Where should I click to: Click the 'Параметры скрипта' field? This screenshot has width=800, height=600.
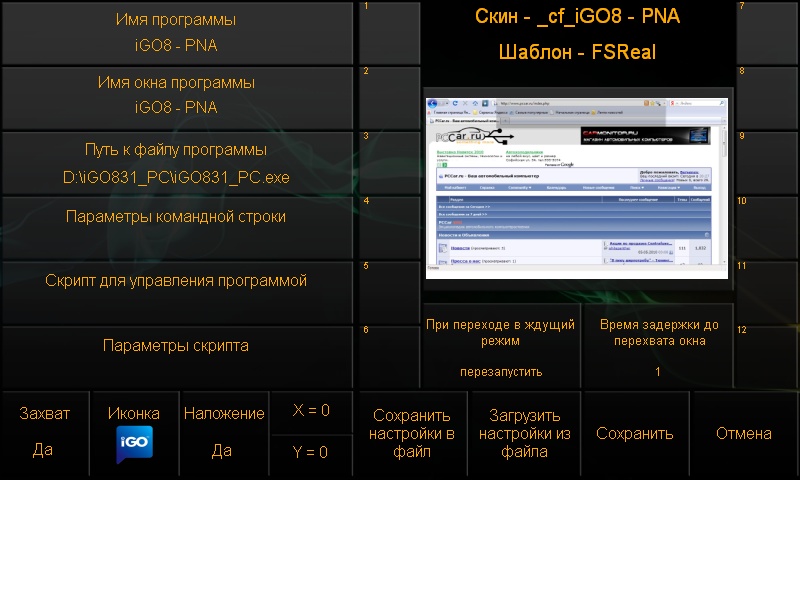[177, 357]
